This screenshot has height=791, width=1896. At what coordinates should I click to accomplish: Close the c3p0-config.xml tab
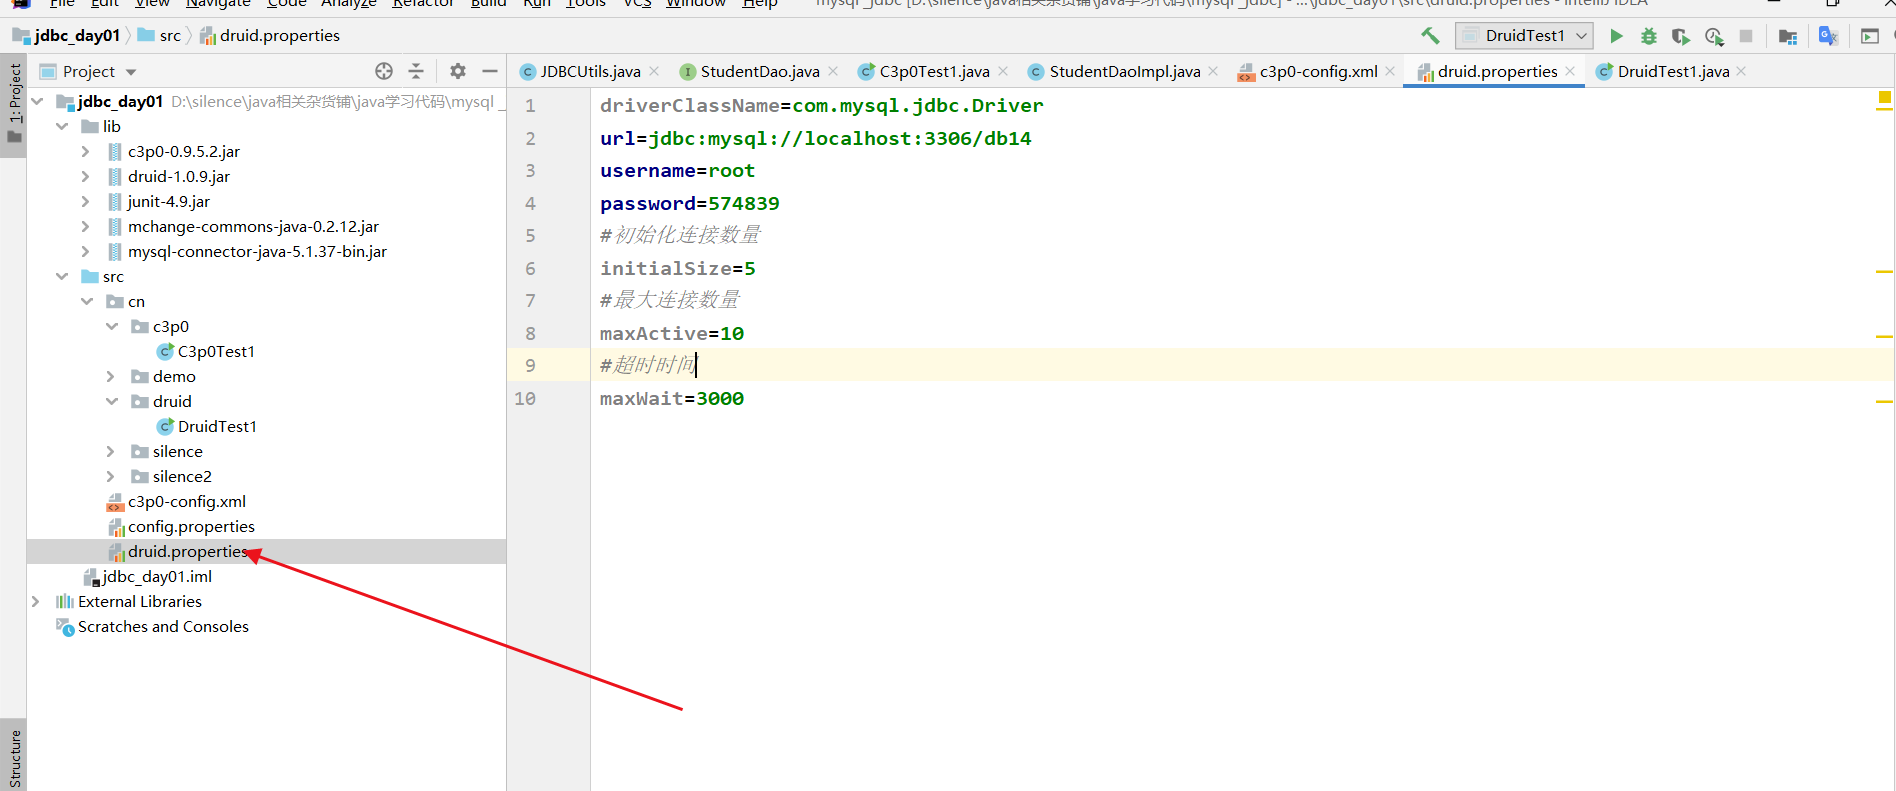click(1390, 71)
